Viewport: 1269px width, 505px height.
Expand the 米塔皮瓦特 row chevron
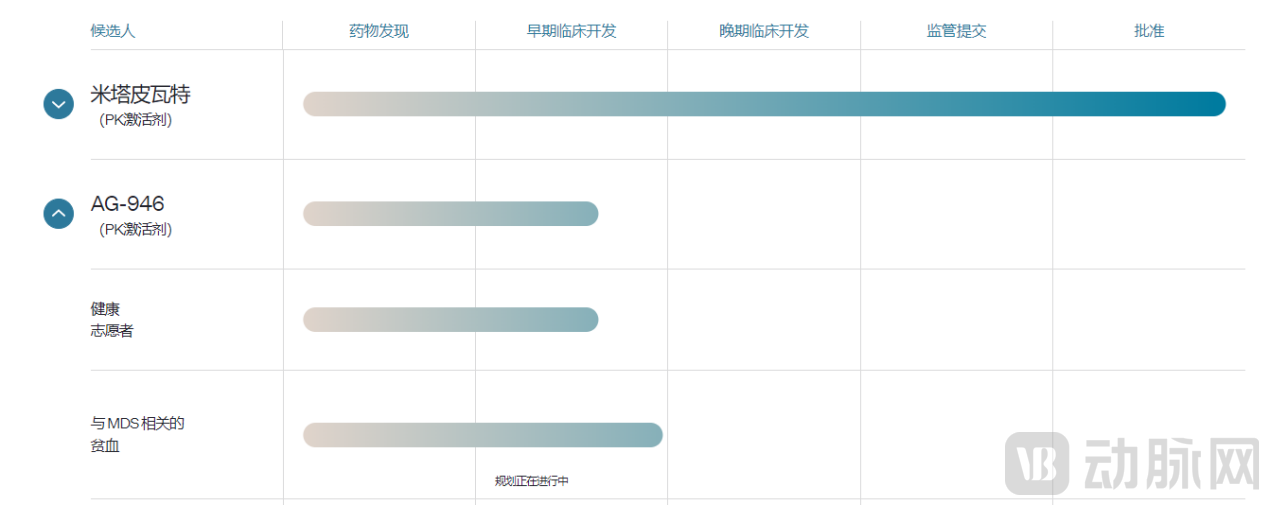tap(59, 104)
